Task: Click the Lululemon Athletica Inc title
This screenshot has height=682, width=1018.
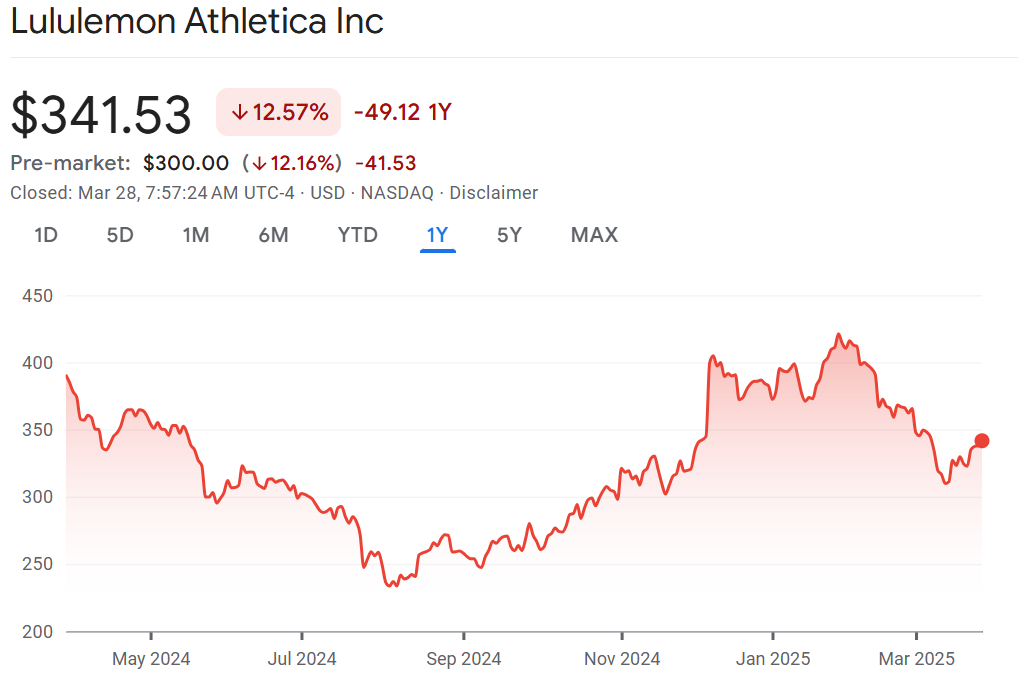Action: 197,21
